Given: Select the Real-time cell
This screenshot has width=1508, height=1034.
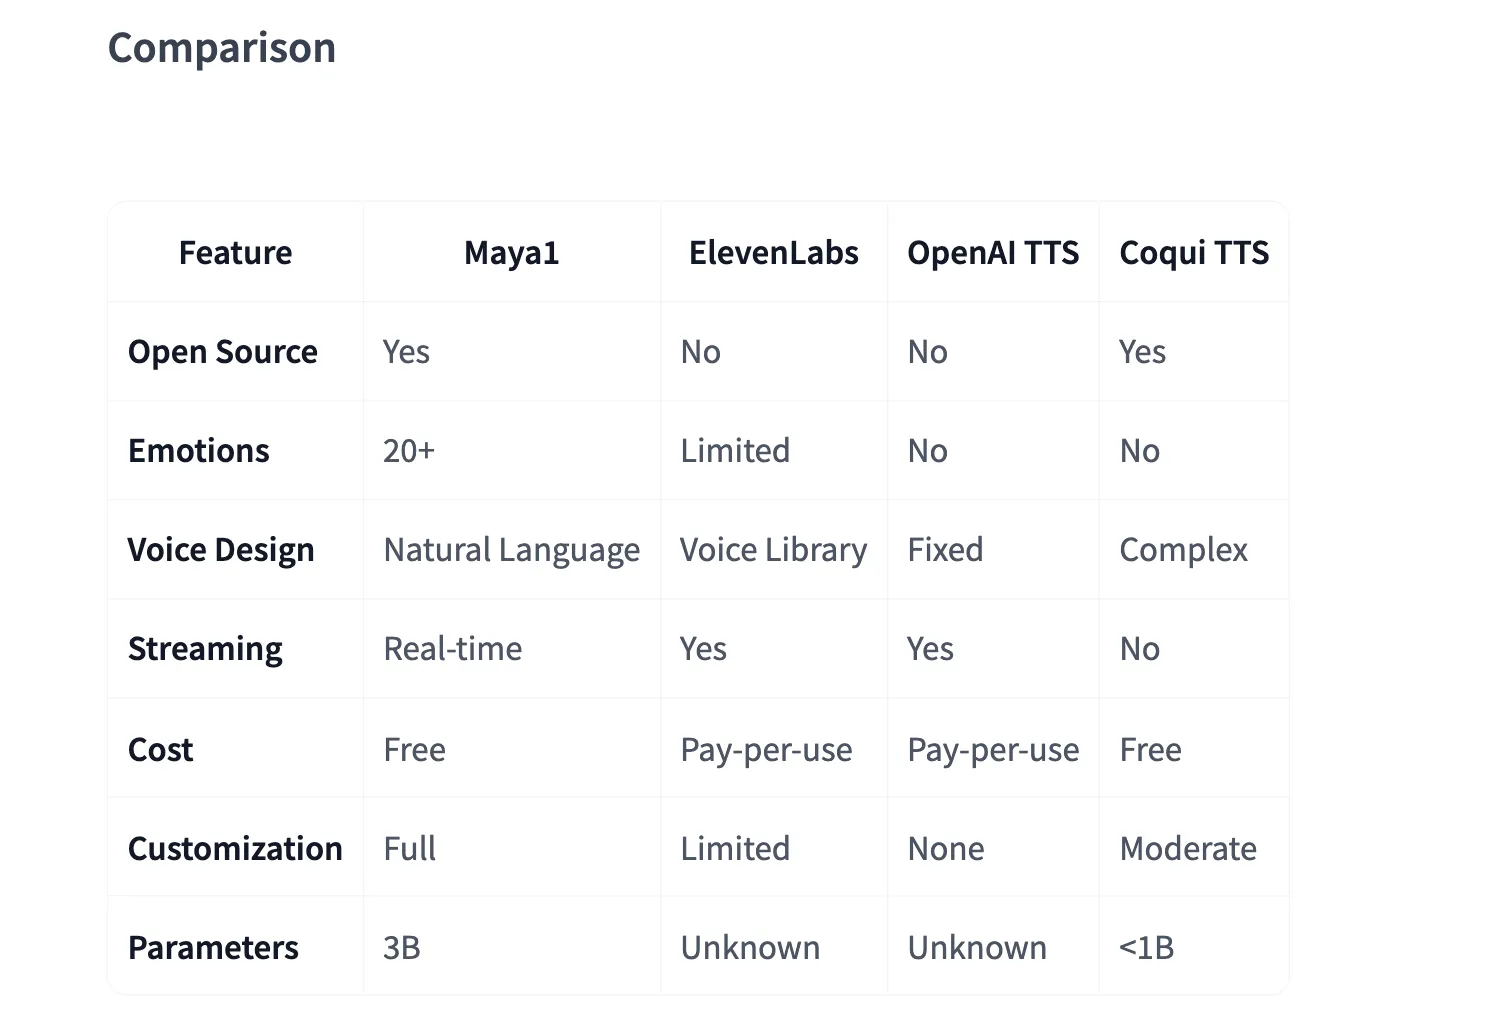Looking at the screenshot, I should 452,649.
